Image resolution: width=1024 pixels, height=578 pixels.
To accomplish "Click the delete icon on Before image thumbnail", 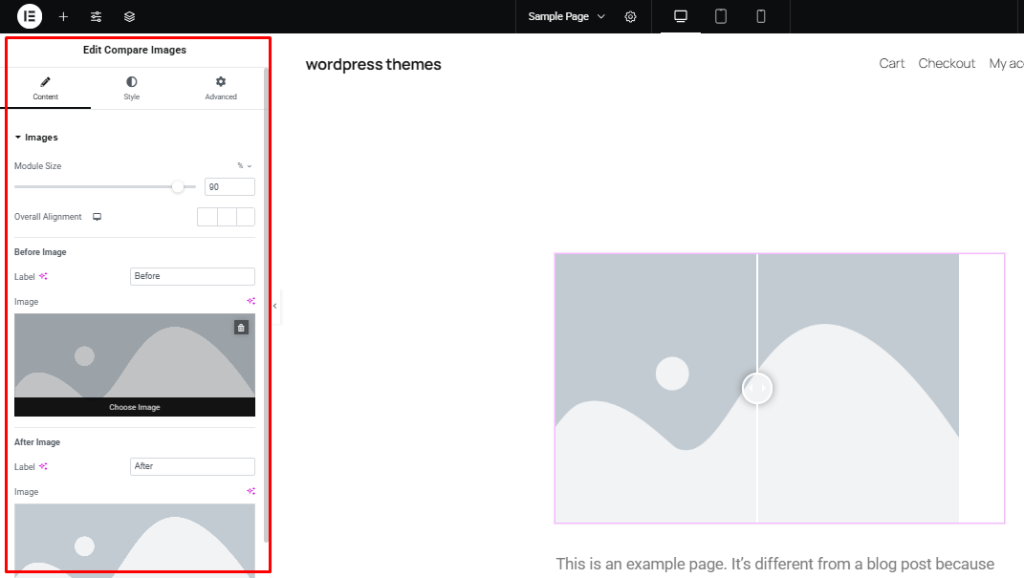I will [241, 327].
